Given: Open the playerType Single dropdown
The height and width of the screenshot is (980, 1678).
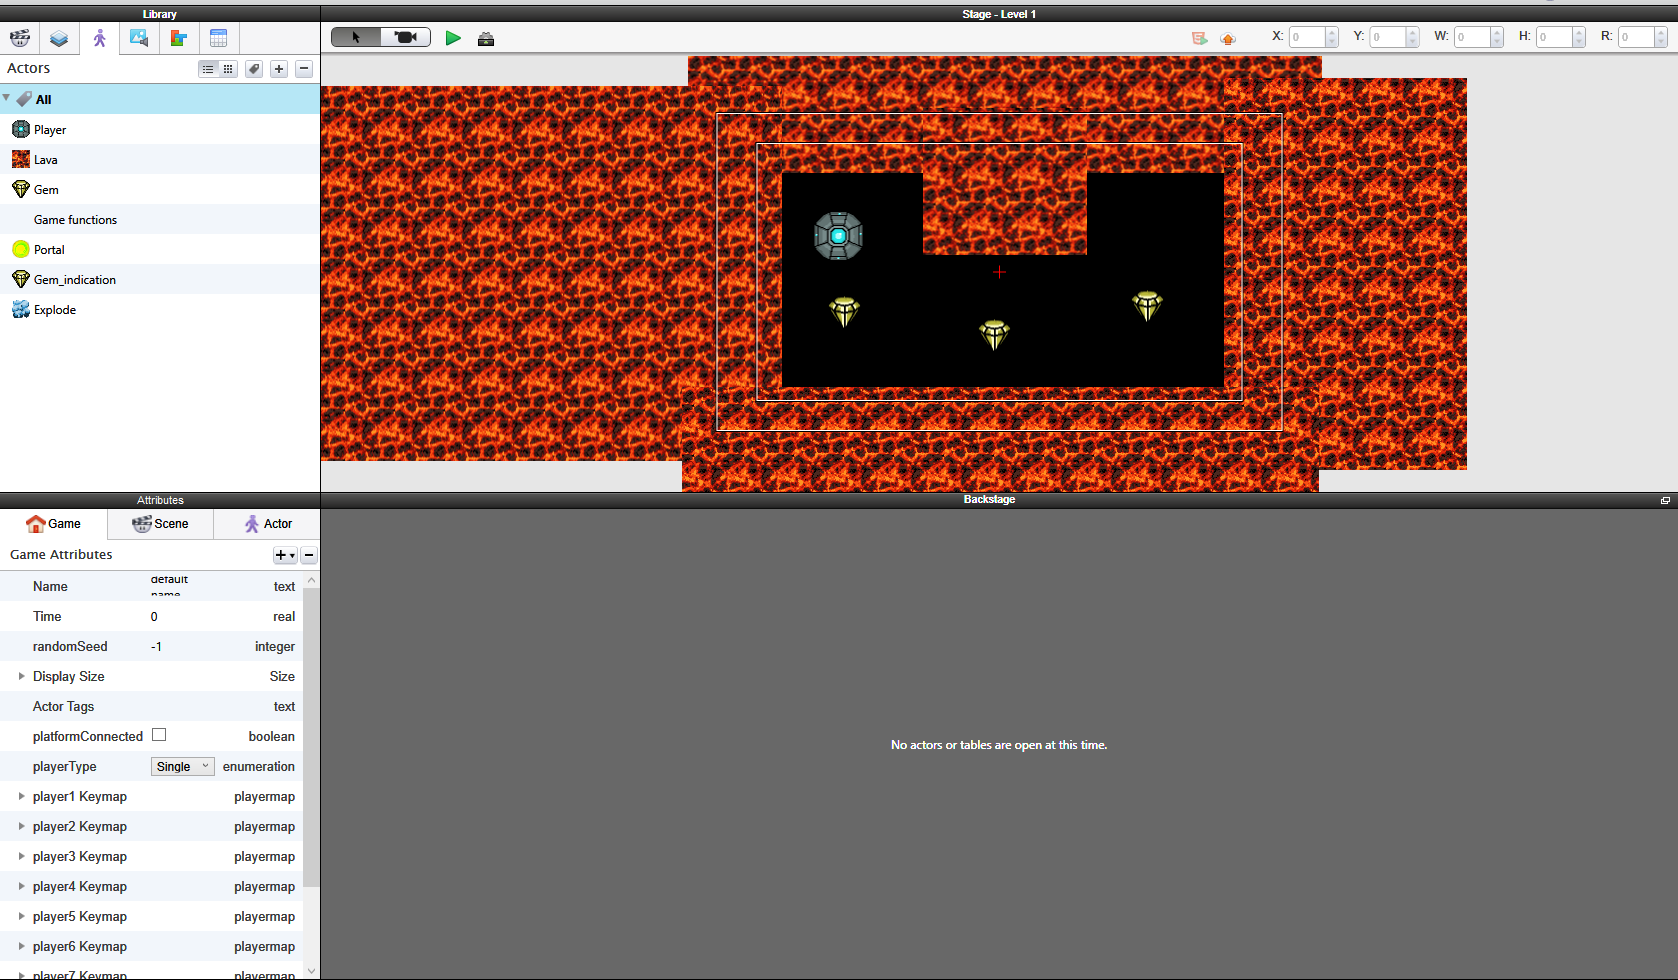Looking at the screenshot, I should [182, 766].
